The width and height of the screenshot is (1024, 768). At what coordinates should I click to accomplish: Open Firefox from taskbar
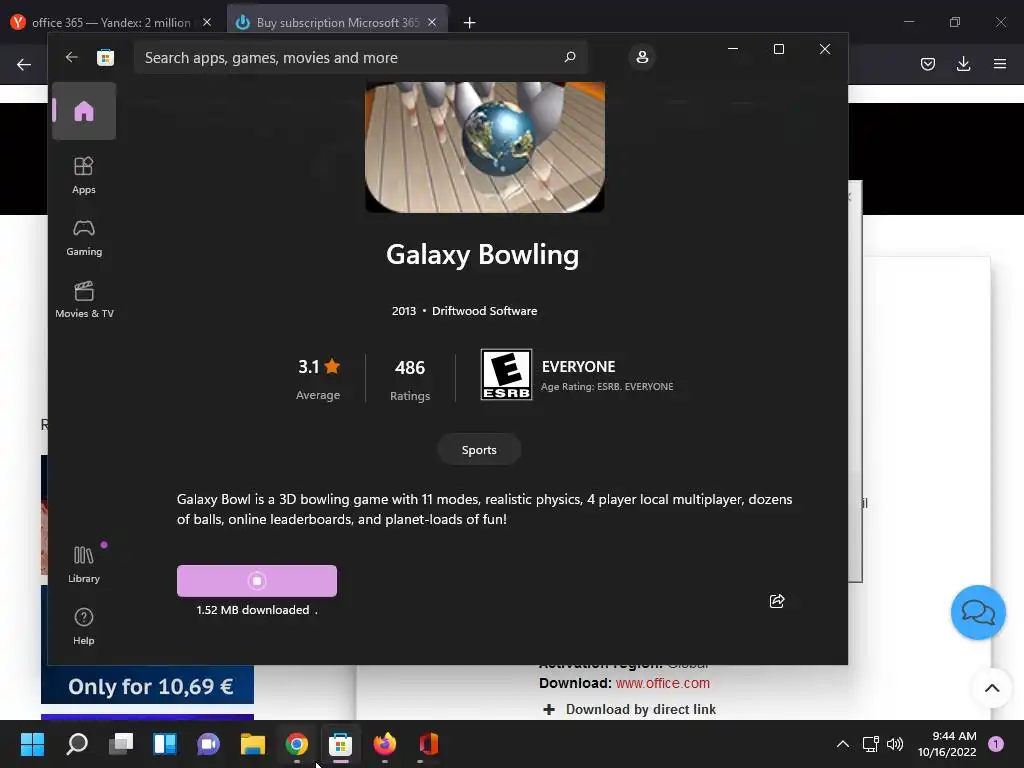click(385, 744)
